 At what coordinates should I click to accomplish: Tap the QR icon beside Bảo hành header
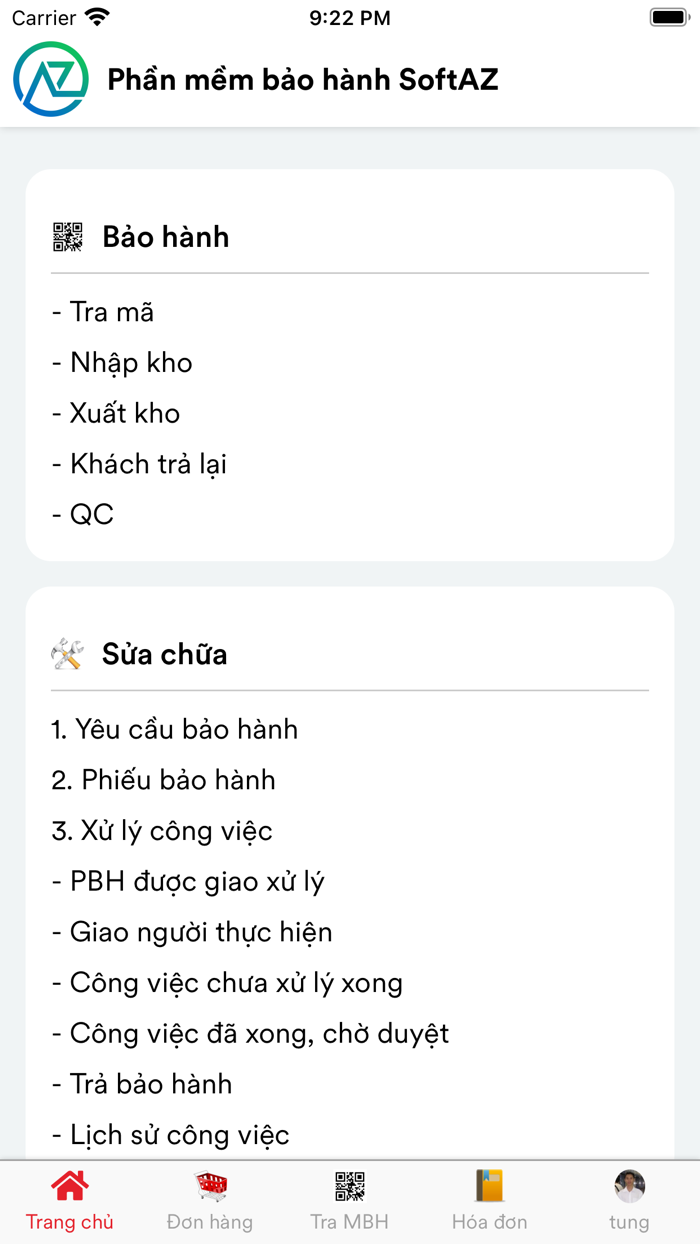(x=66, y=237)
